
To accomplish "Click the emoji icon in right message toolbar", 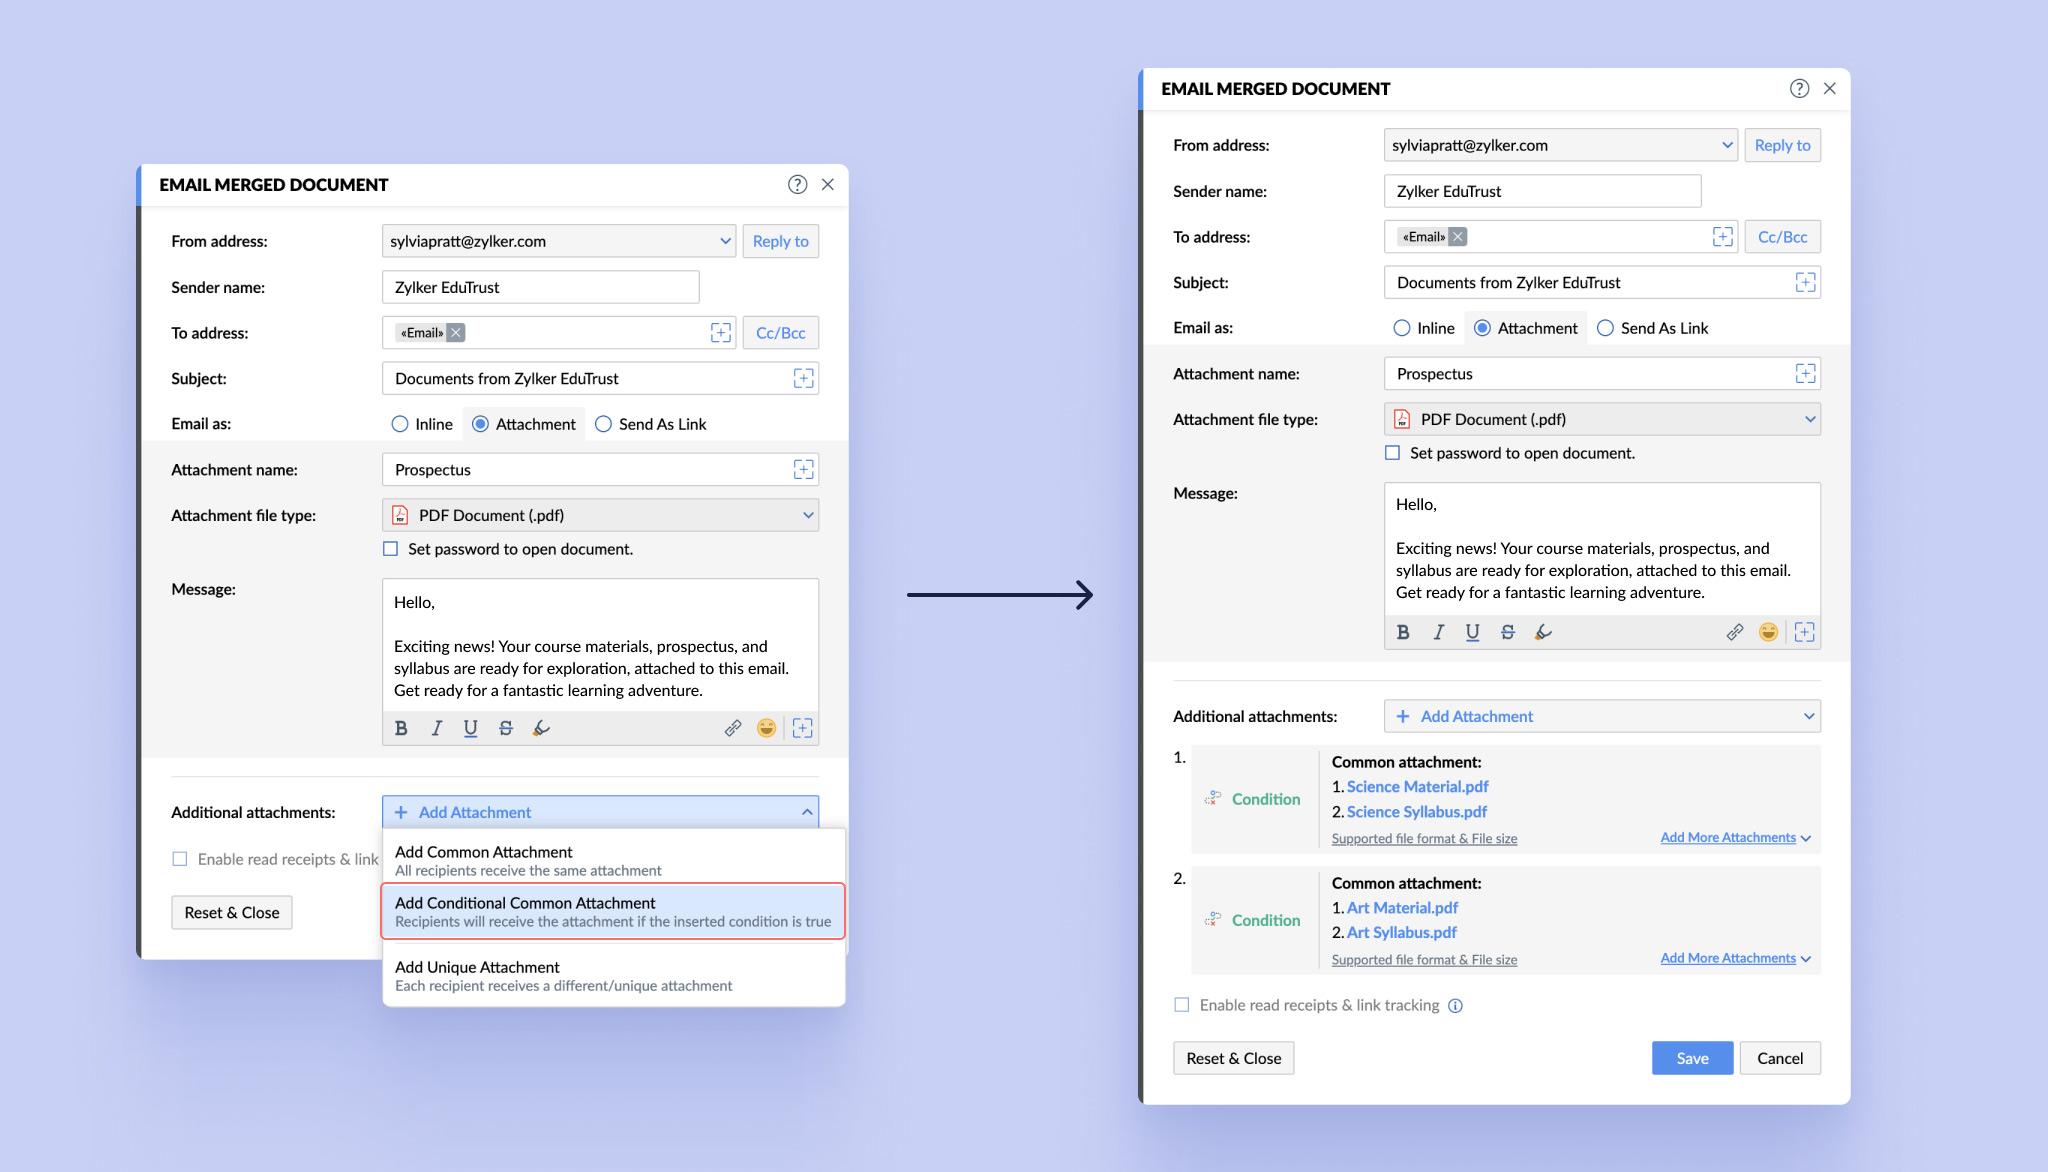I will click(1768, 632).
